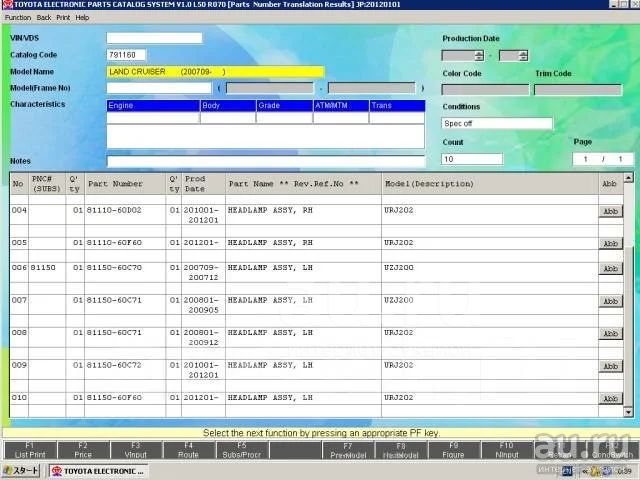This screenshot has width=640, height=480.
Task: Click the VIN/VDS input field
Action: click(154, 38)
